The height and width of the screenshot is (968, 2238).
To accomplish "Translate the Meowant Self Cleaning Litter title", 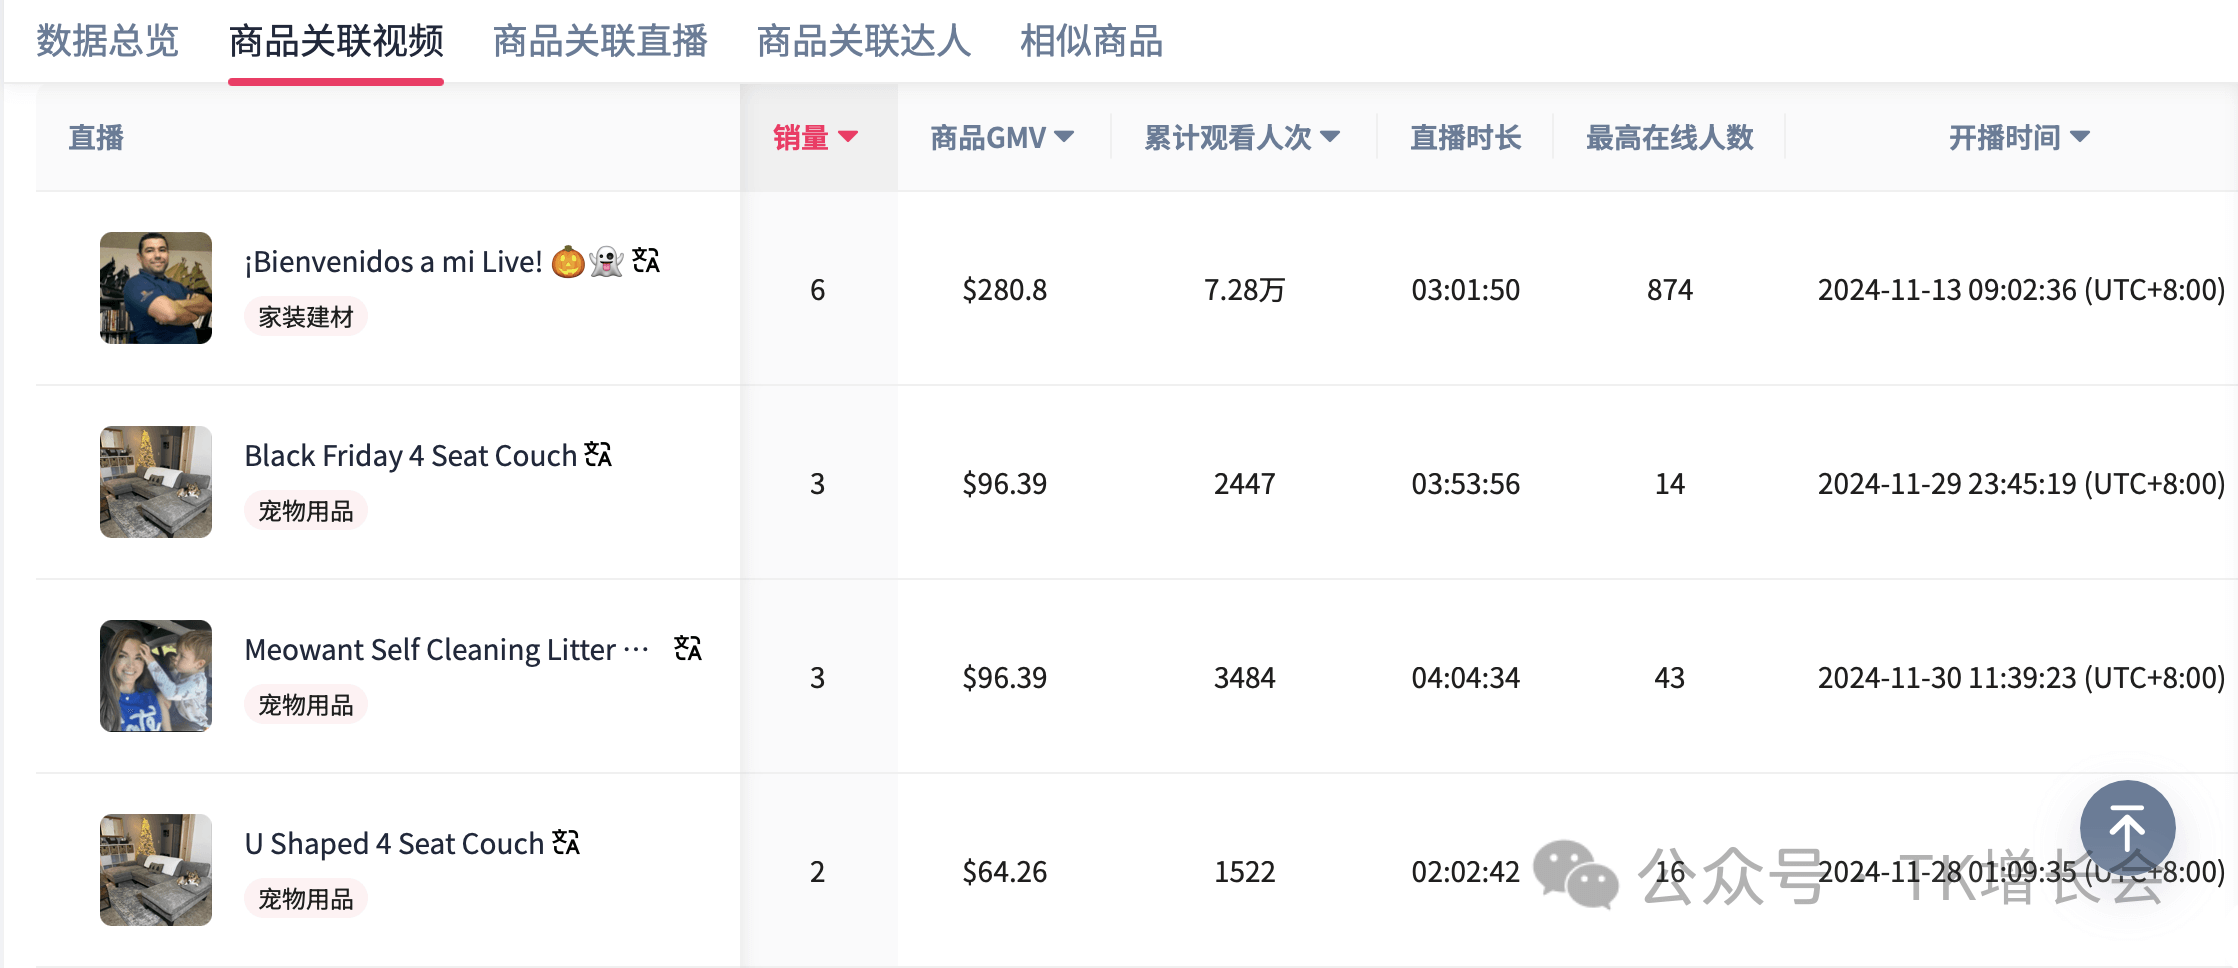I will tap(688, 649).
